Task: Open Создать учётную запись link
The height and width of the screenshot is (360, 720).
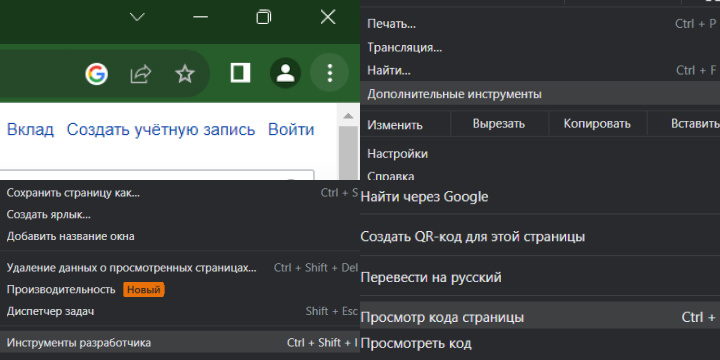Action: 161,130
